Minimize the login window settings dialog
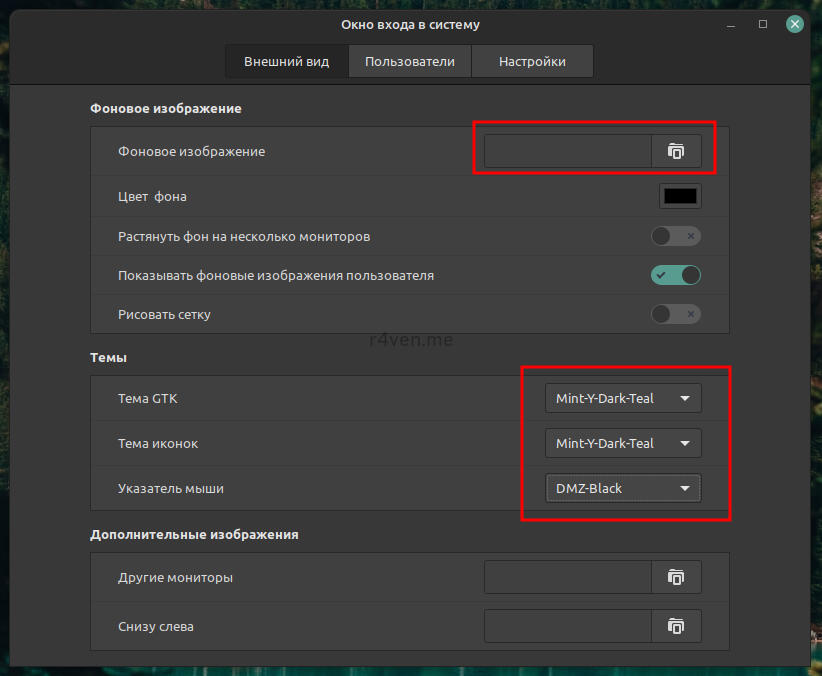The image size is (822, 676). pos(731,24)
